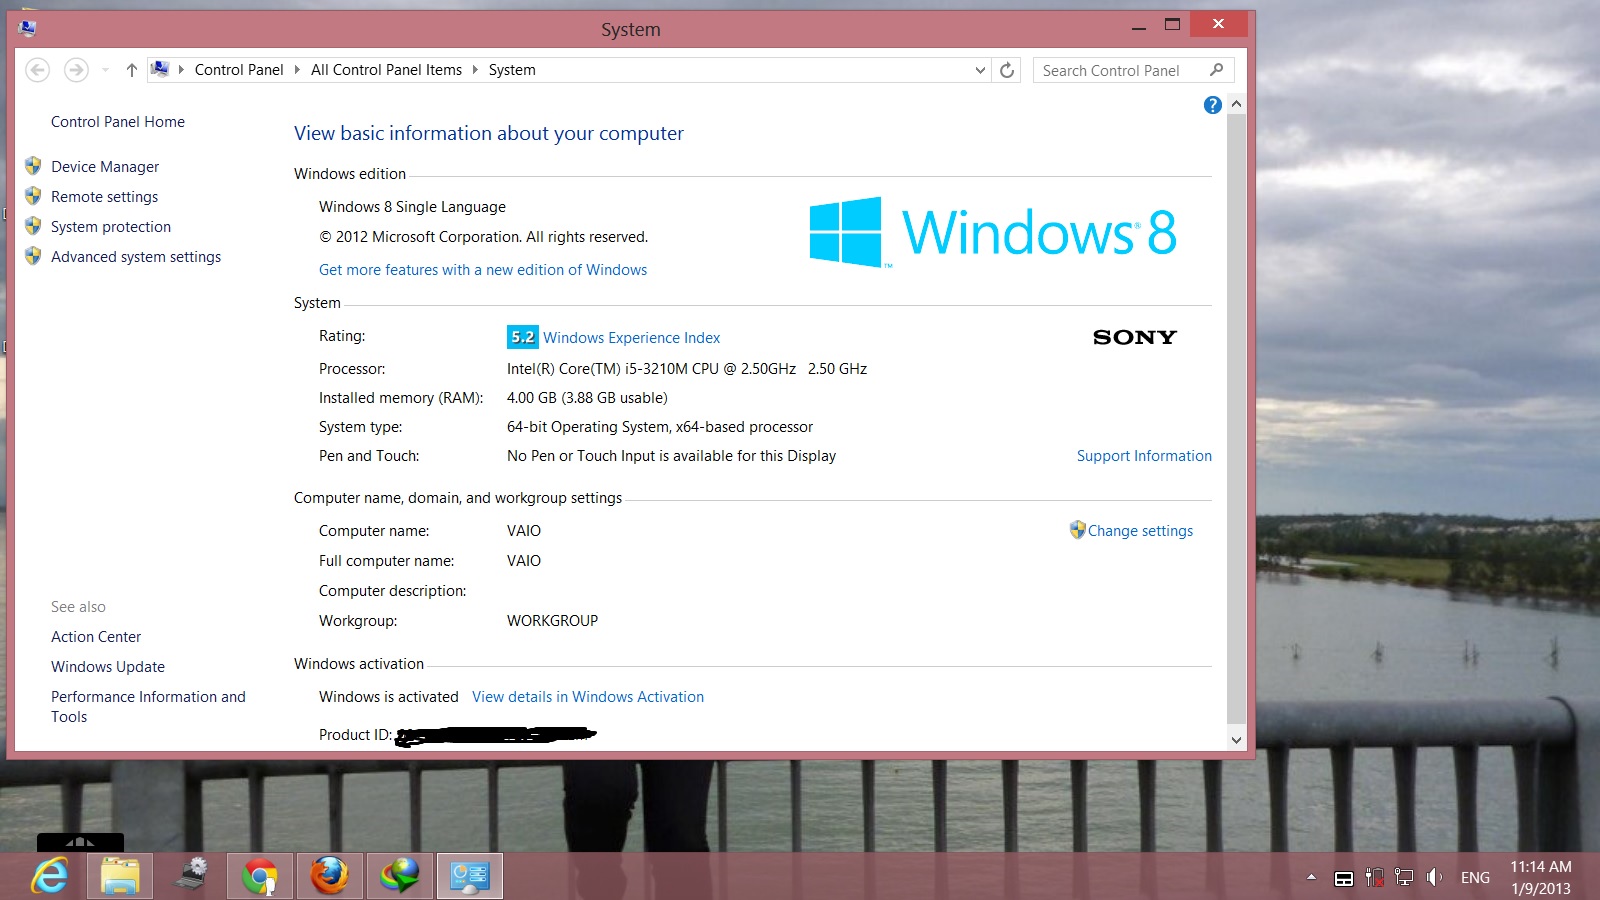Click VAIO next to Full computer name
Viewport: 1600px width, 900px height.
(x=524, y=561)
